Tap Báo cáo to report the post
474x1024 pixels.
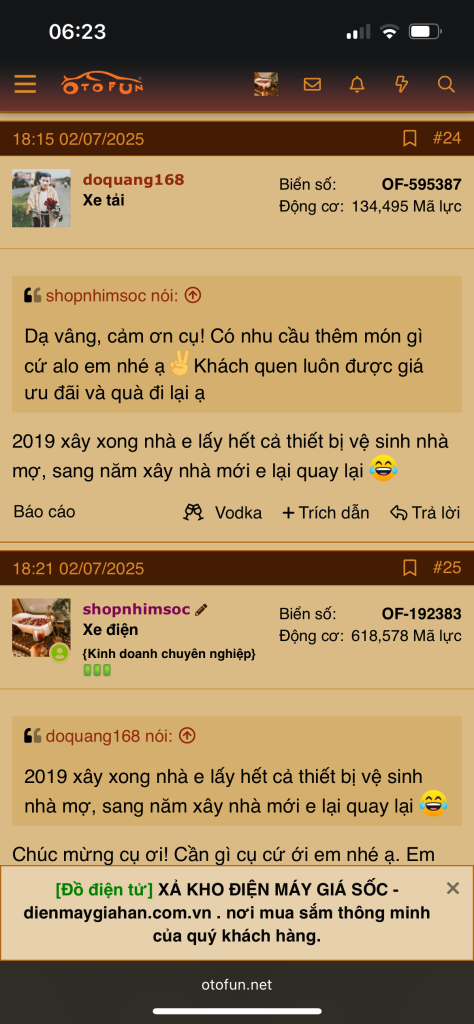[x=44, y=512]
